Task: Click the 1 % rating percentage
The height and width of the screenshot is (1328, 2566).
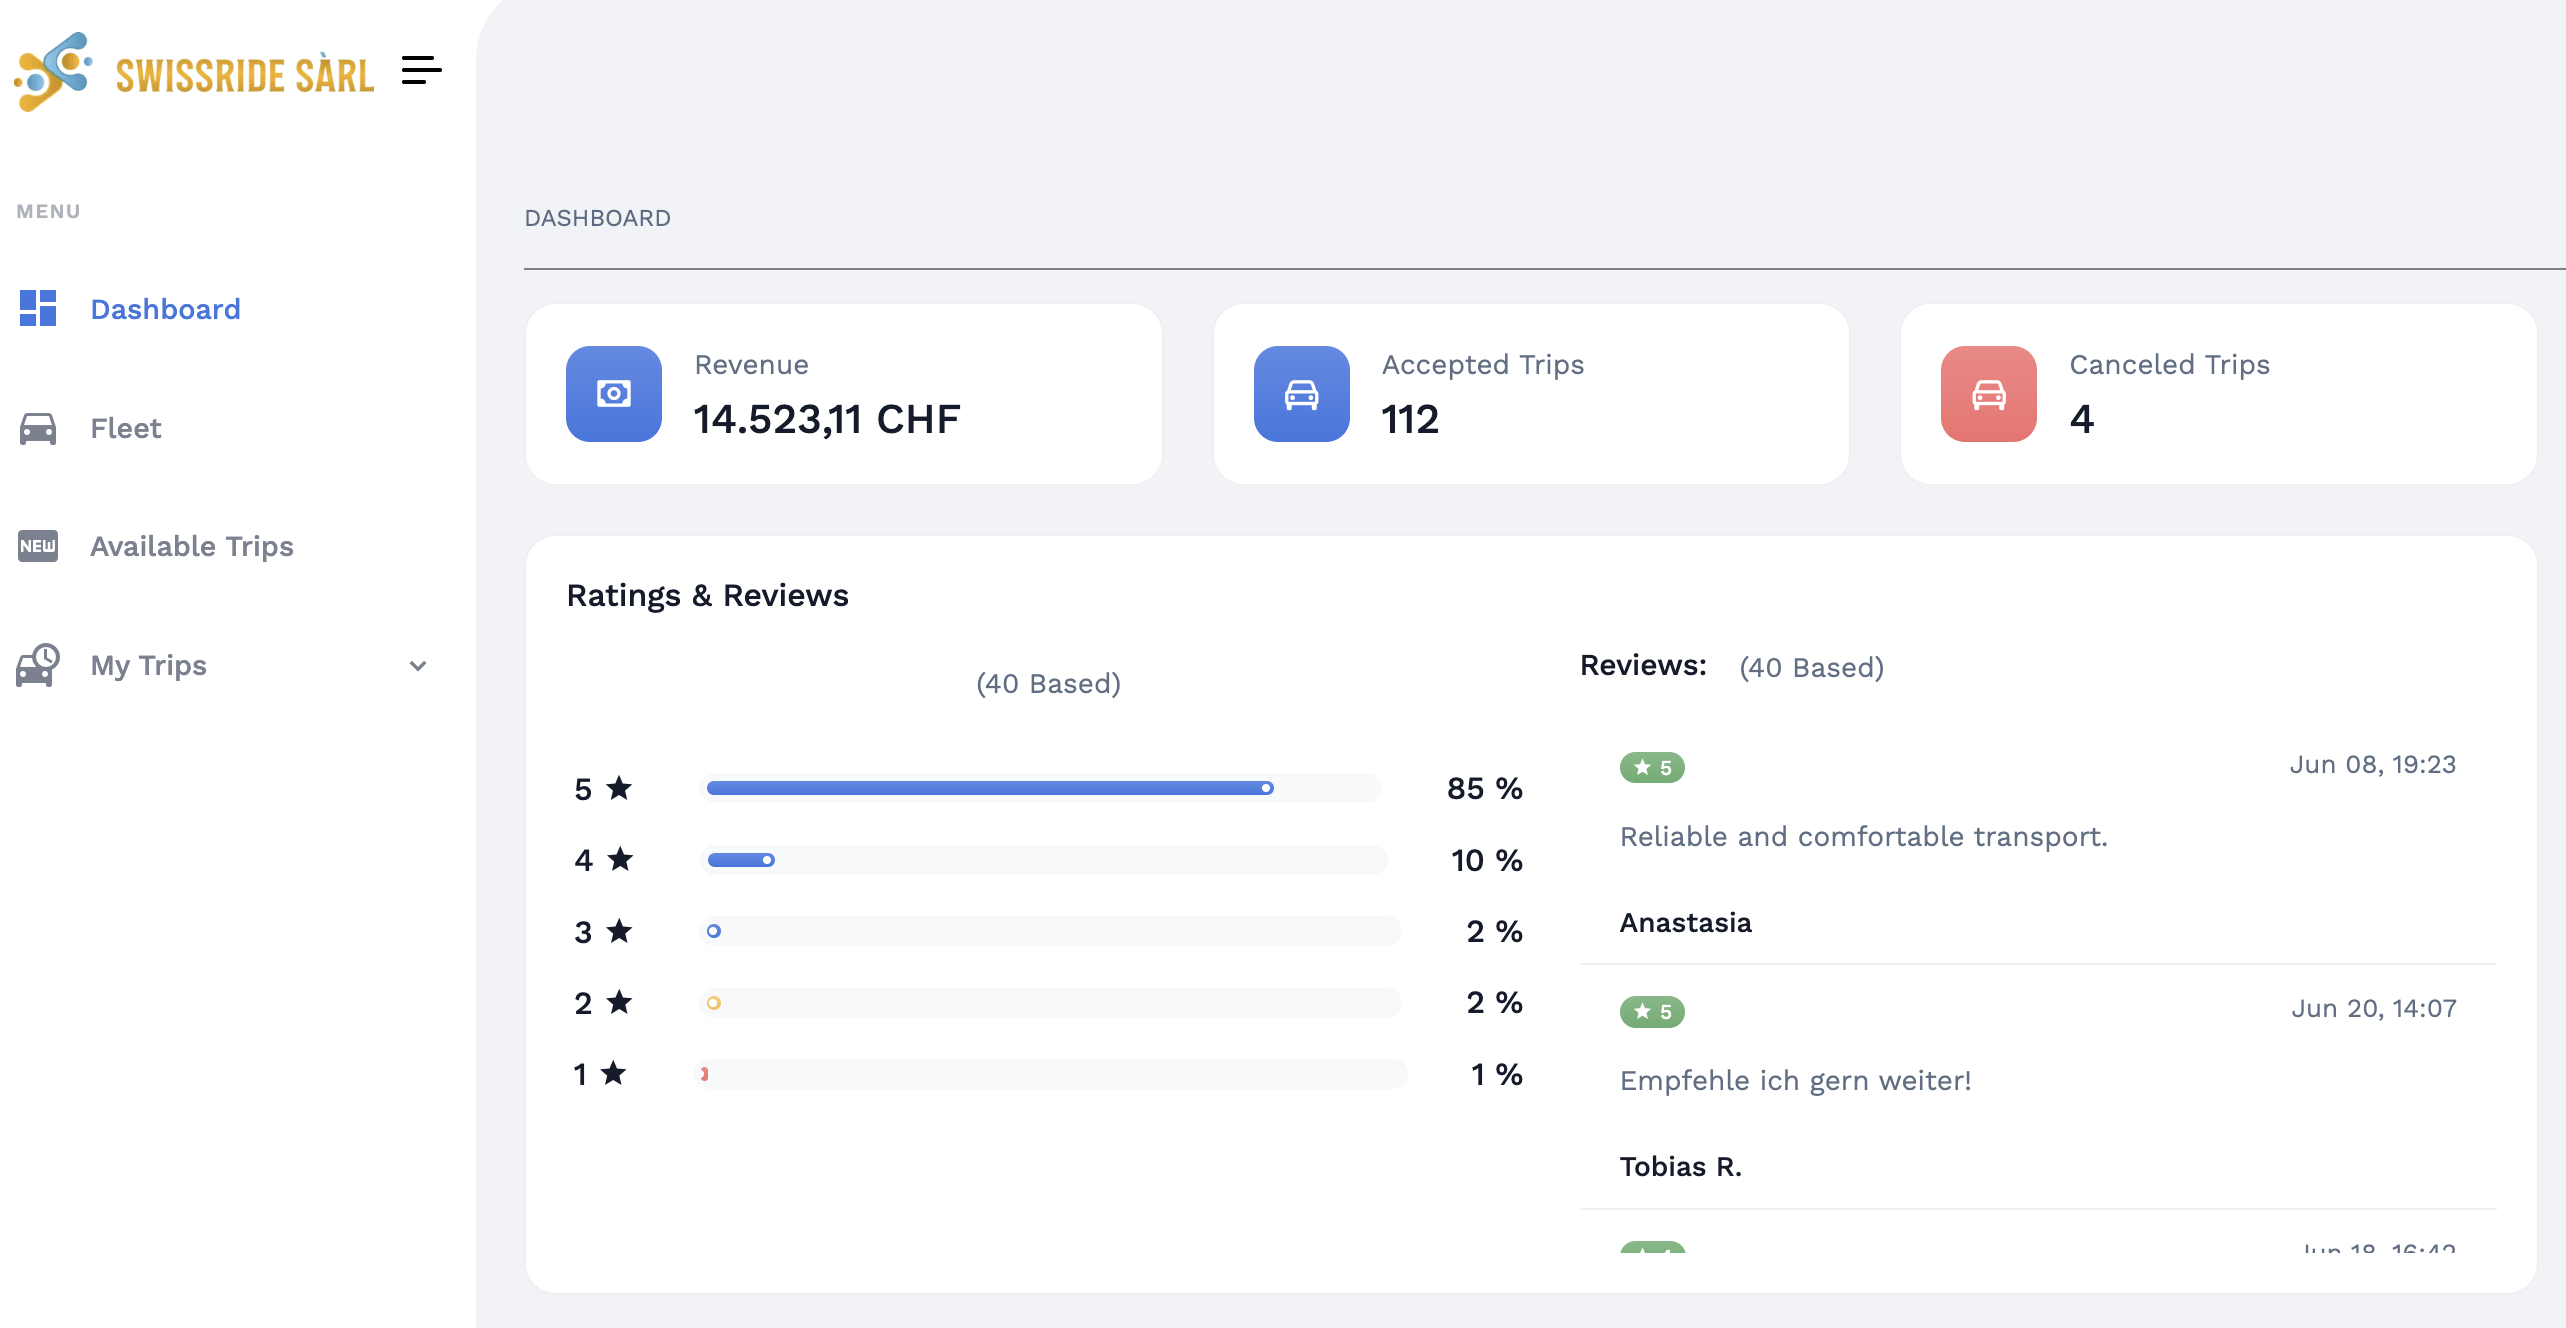Action: pos(1497,1074)
